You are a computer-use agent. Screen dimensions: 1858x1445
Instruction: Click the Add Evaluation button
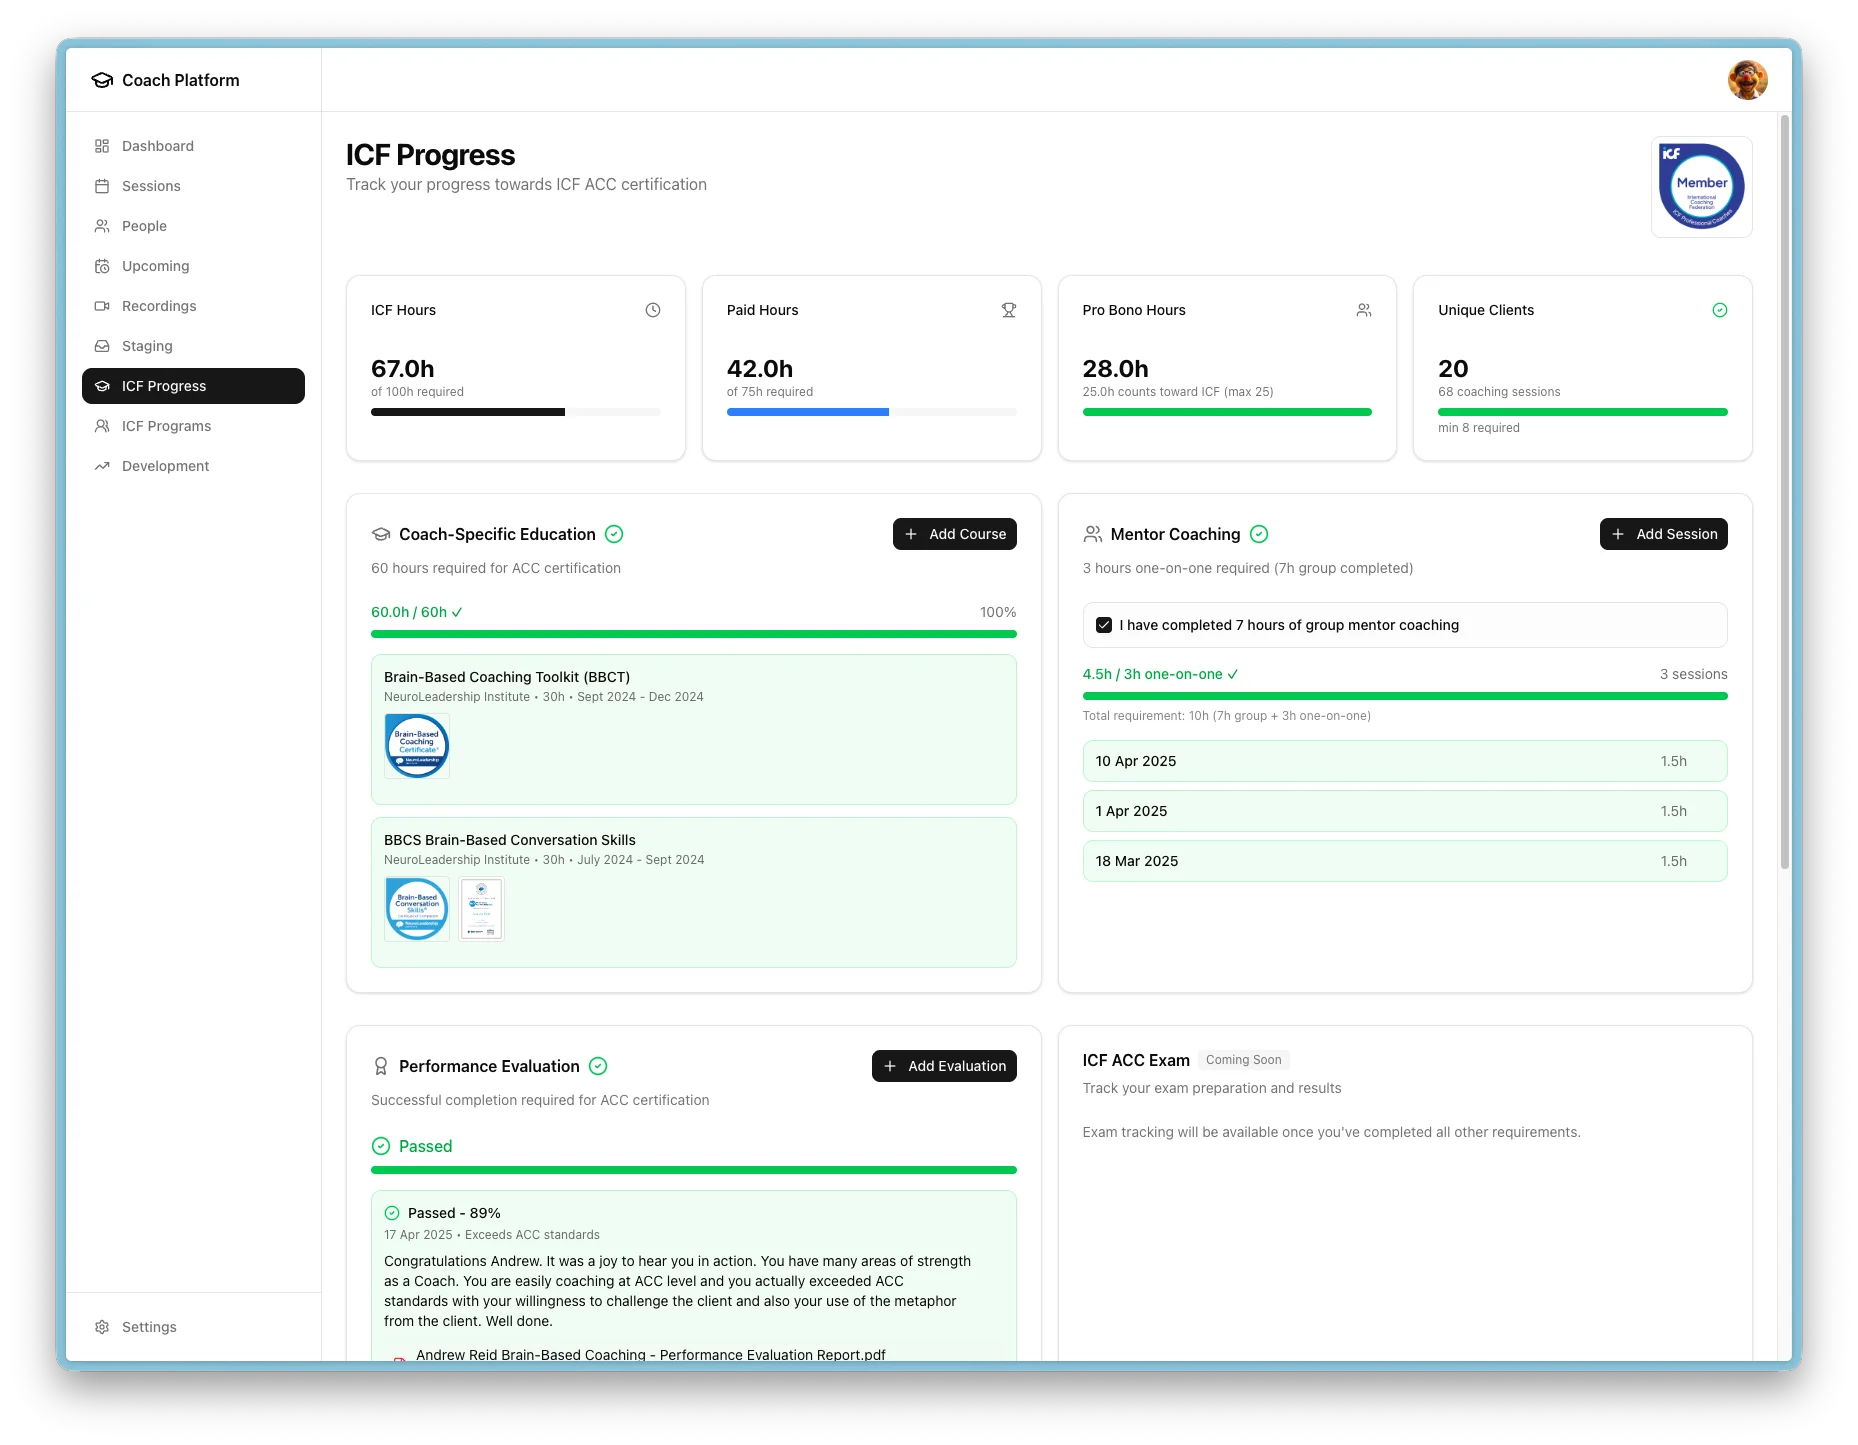click(x=943, y=1066)
